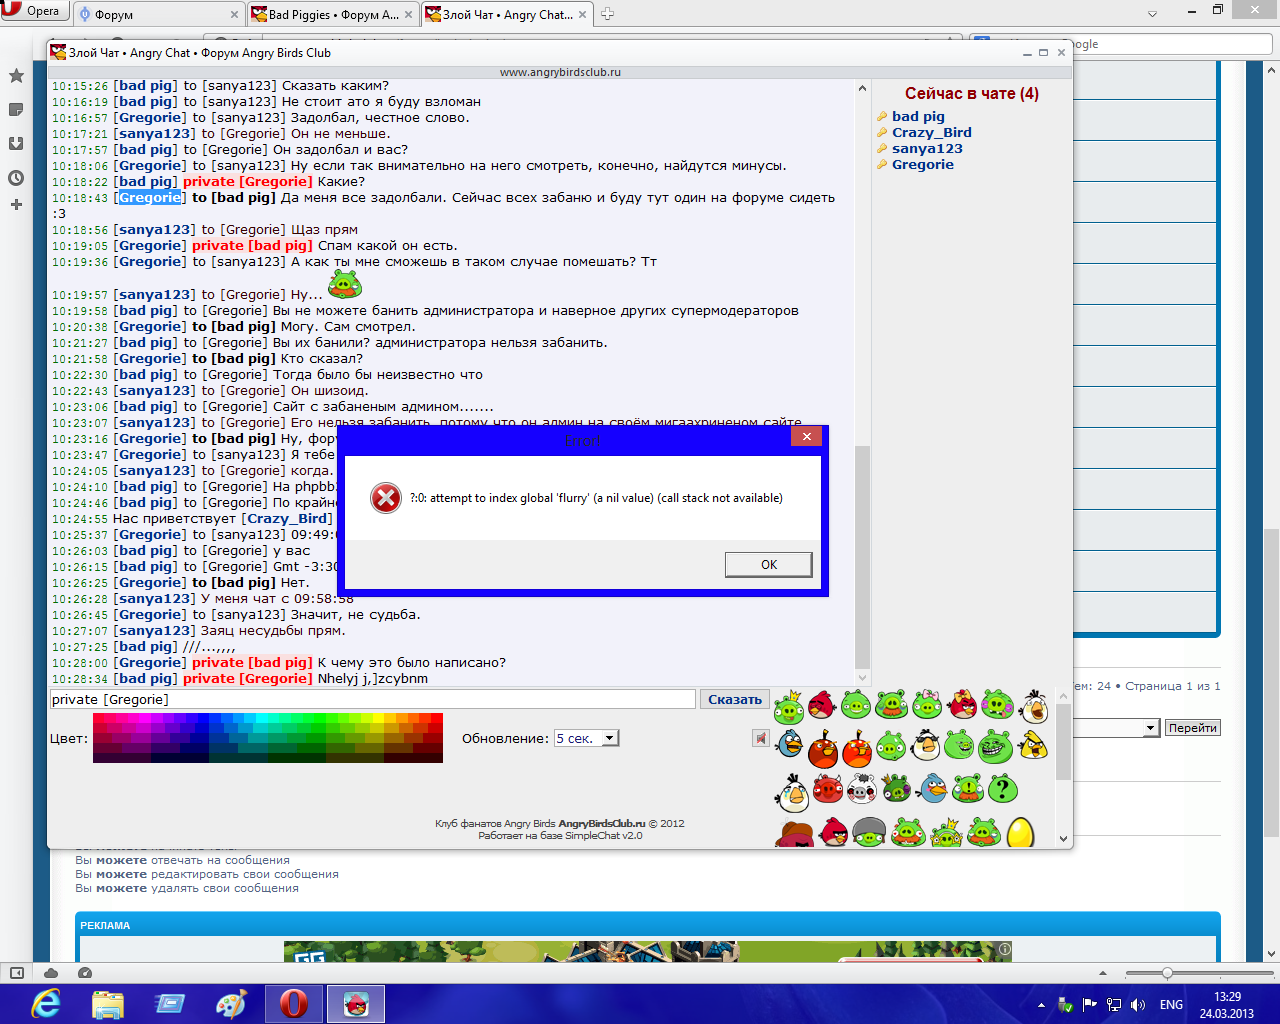Select Crazy_Bird in online users list

coord(931,132)
